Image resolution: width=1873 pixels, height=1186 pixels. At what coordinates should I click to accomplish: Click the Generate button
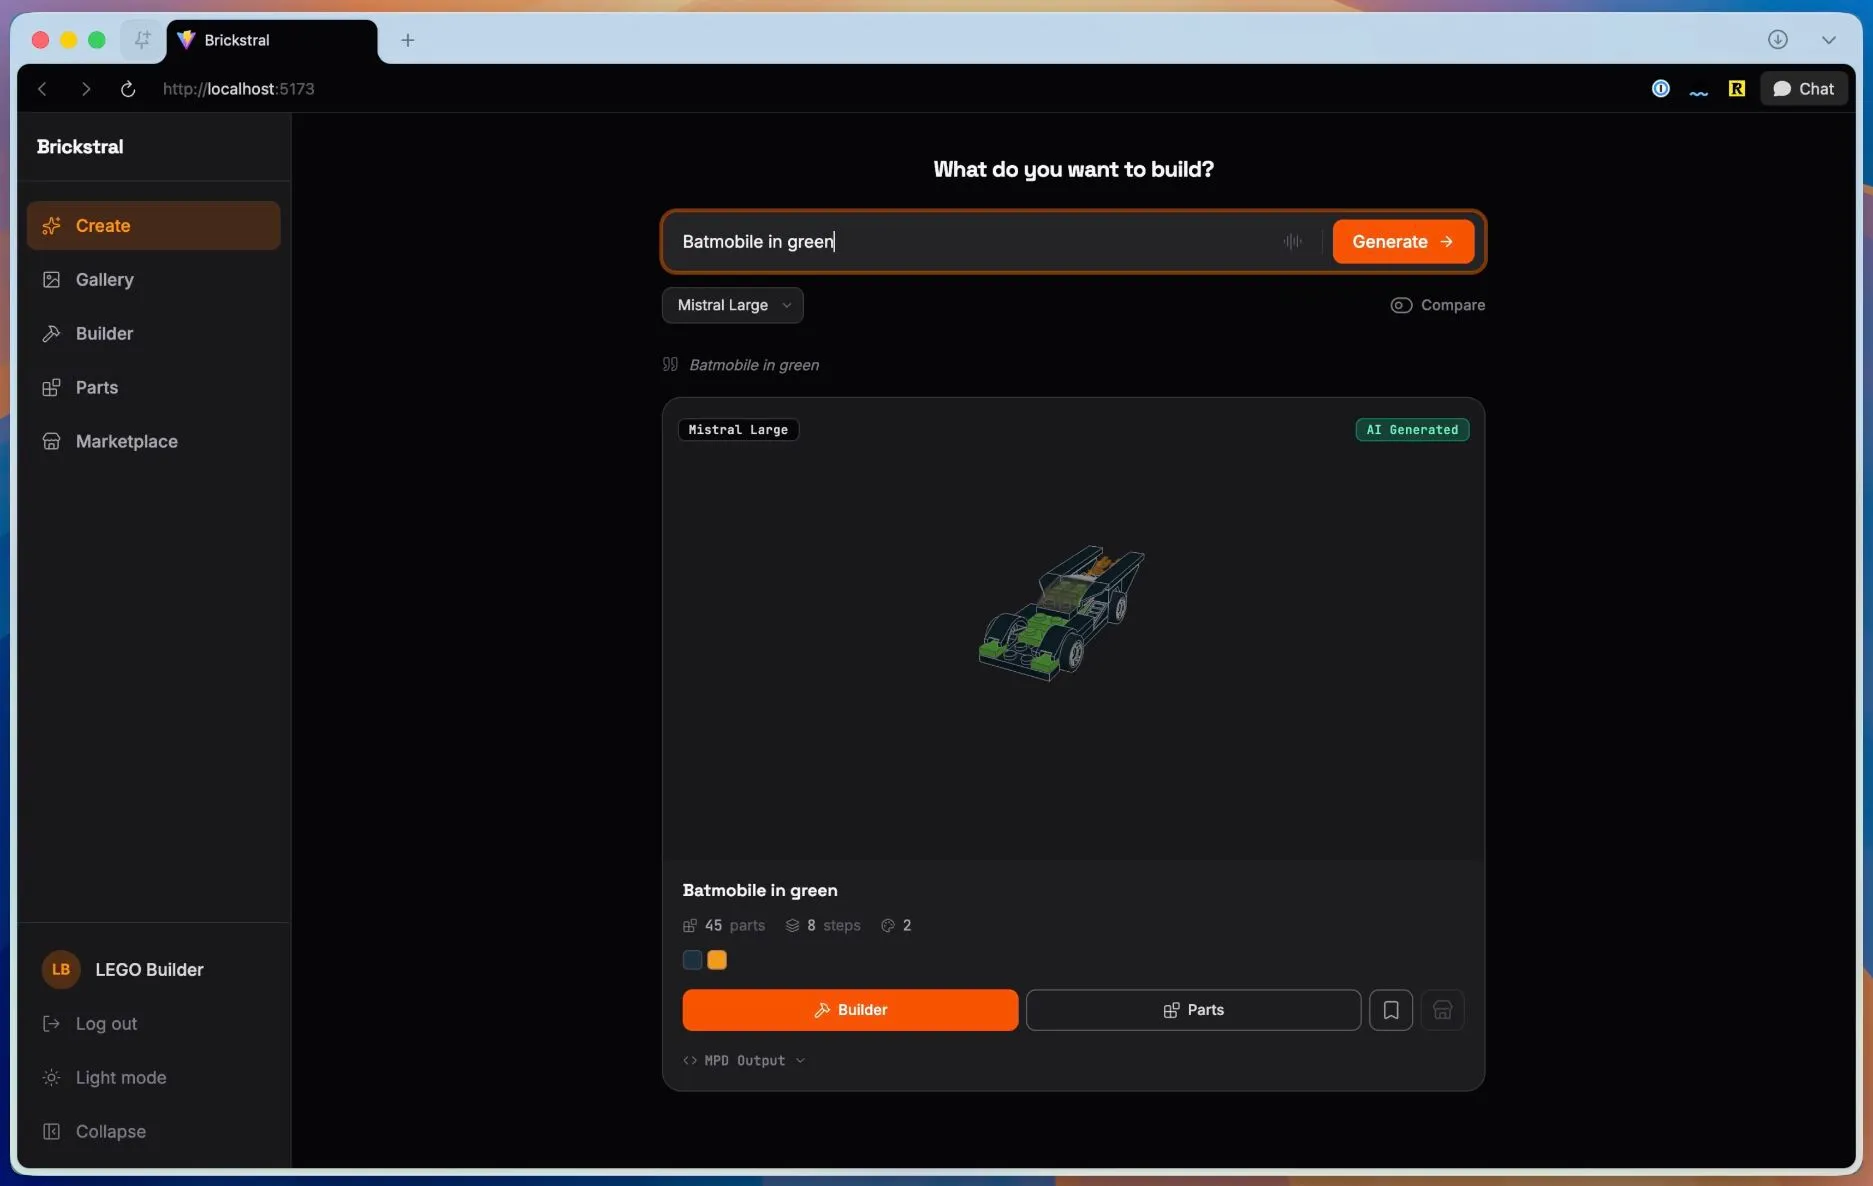(1402, 241)
